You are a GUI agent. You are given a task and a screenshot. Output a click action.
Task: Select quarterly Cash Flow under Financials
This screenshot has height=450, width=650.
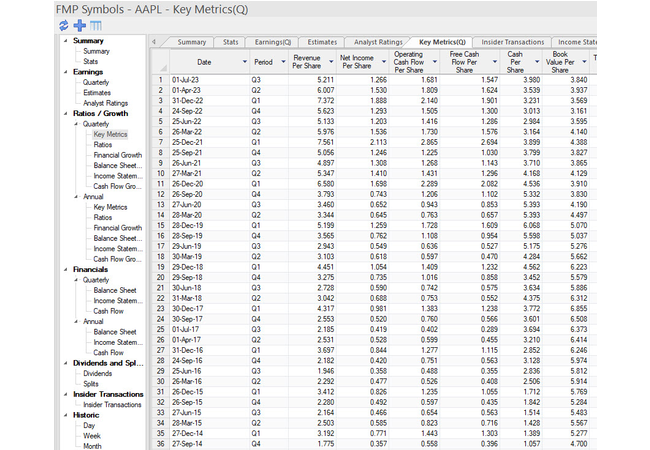point(108,311)
